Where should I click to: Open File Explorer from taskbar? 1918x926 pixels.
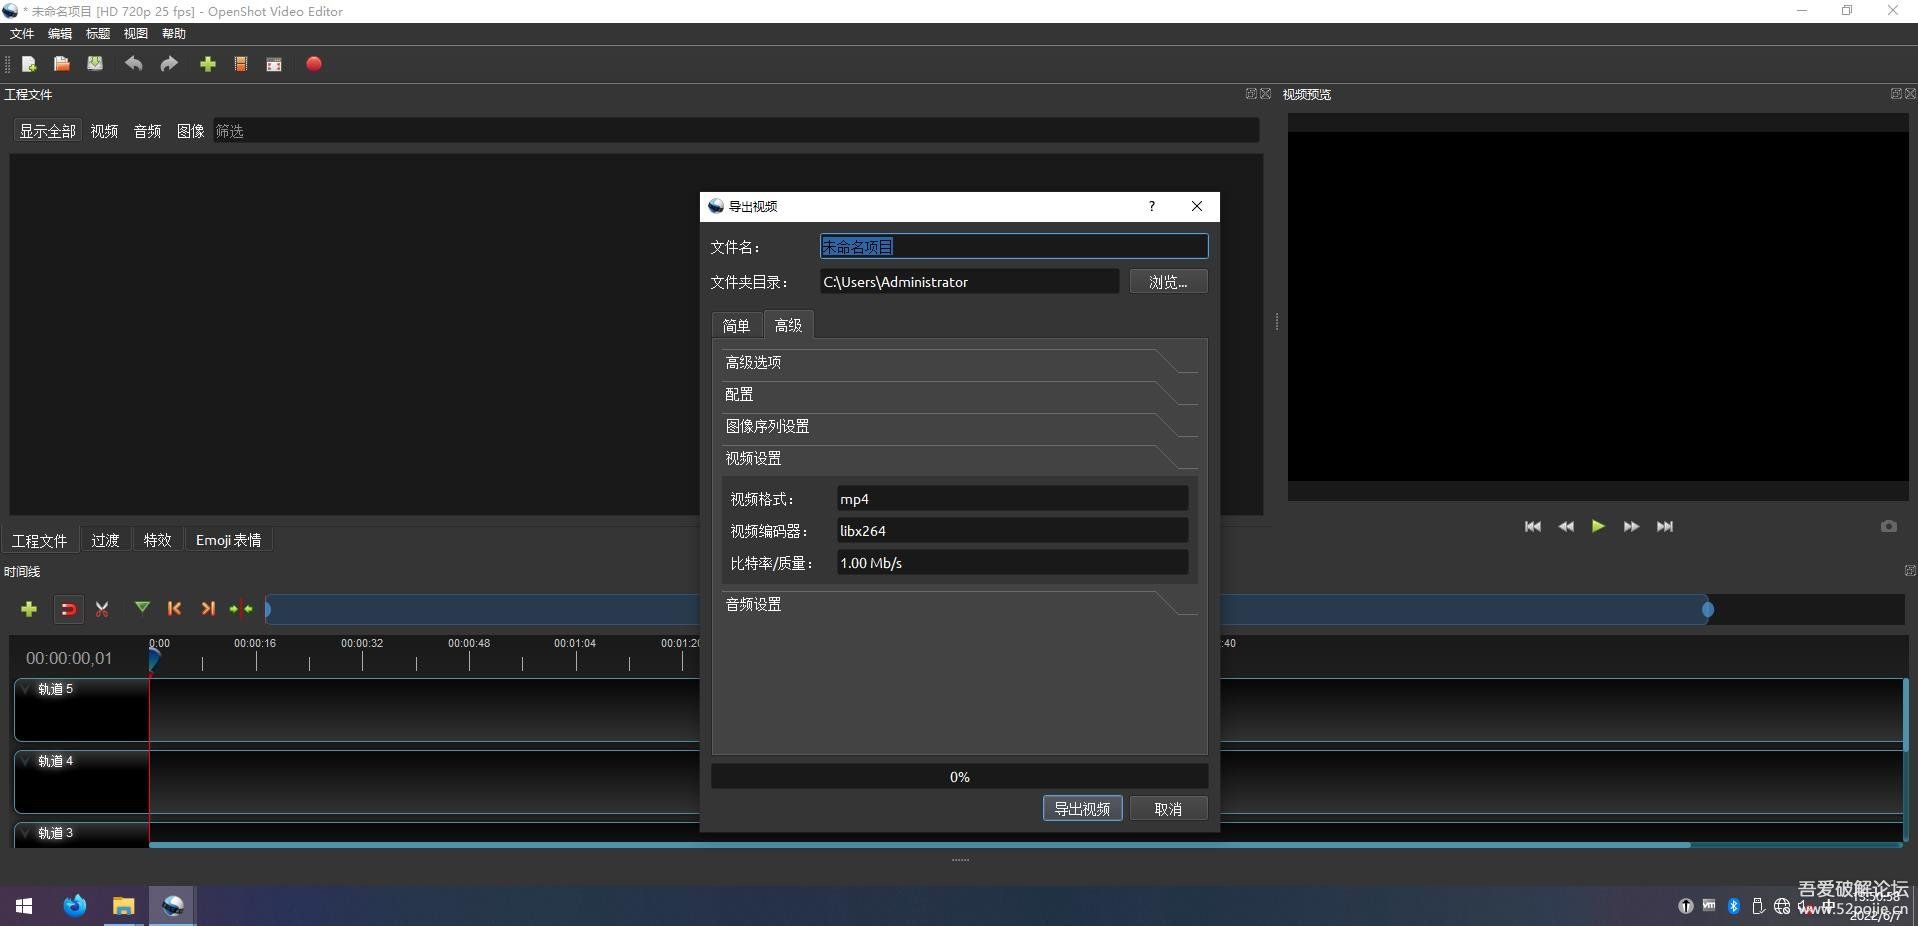coord(123,906)
